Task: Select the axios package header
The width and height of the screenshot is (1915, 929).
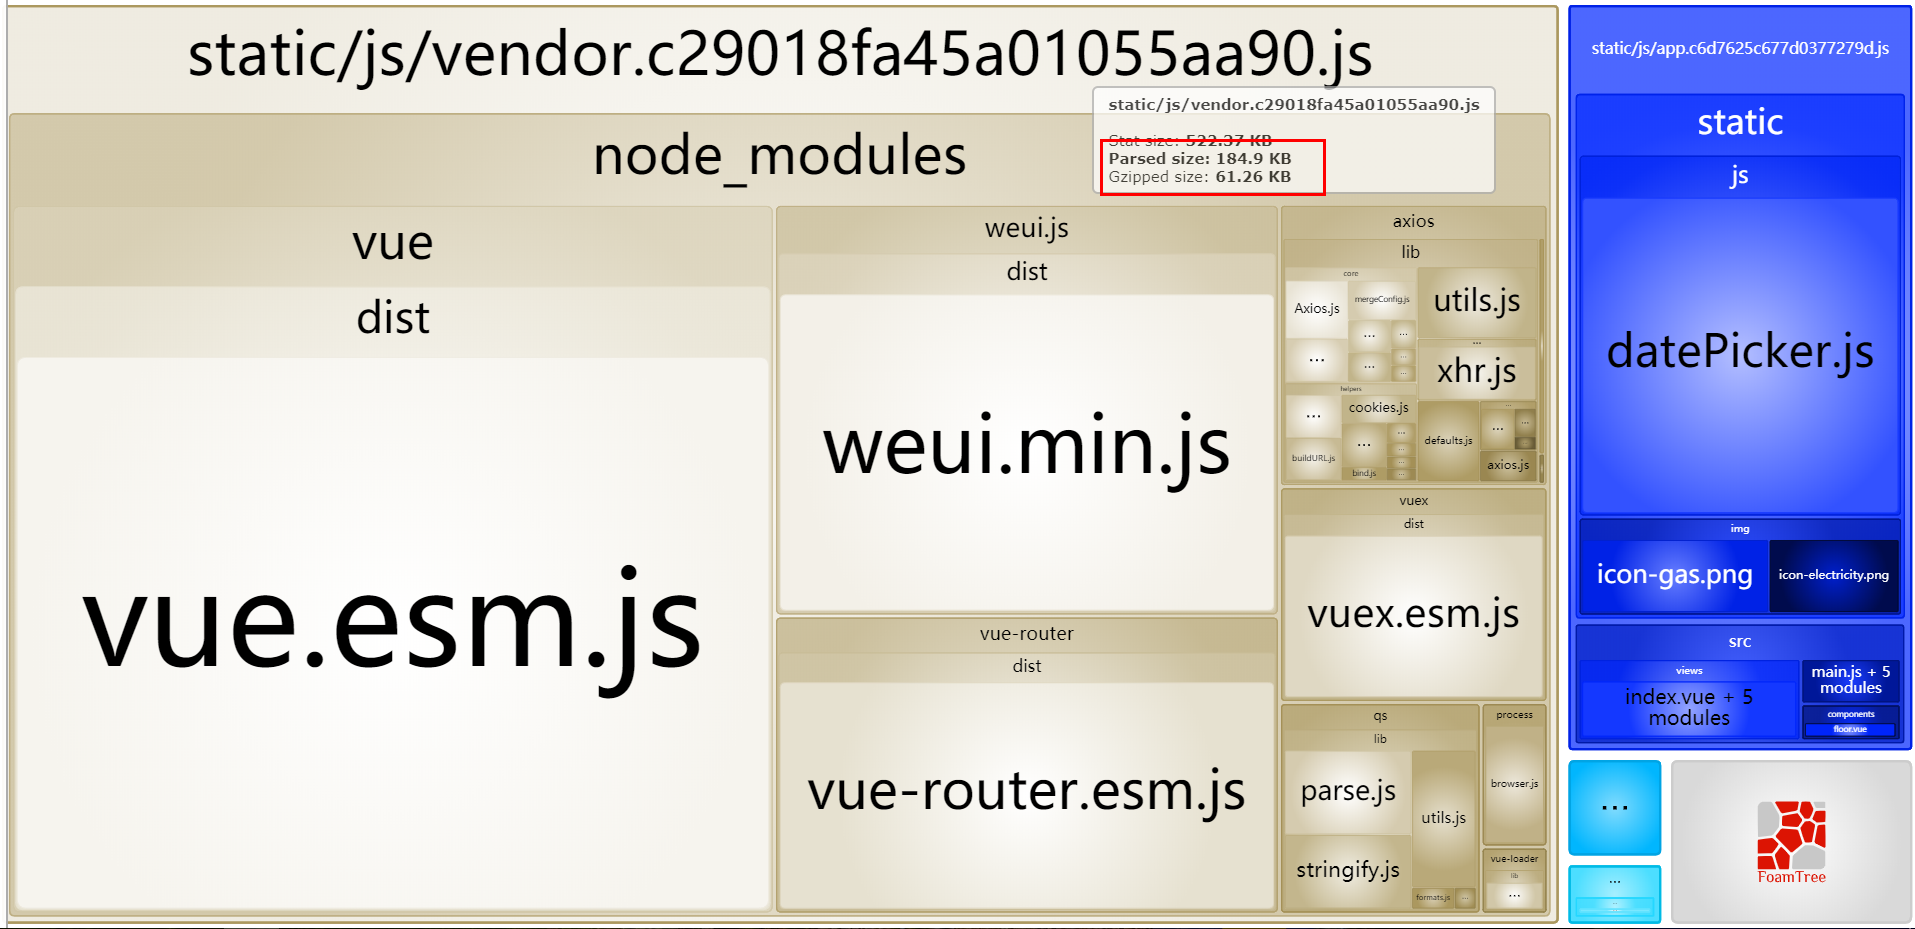Action: tap(1413, 221)
